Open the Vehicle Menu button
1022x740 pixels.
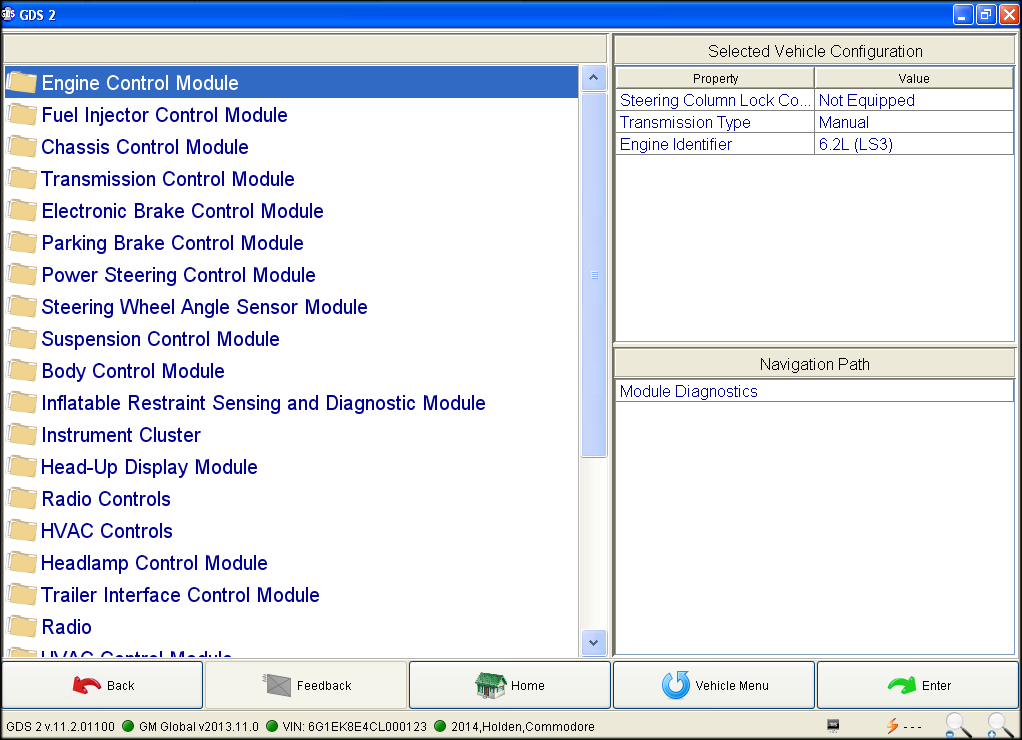[x=714, y=685]
